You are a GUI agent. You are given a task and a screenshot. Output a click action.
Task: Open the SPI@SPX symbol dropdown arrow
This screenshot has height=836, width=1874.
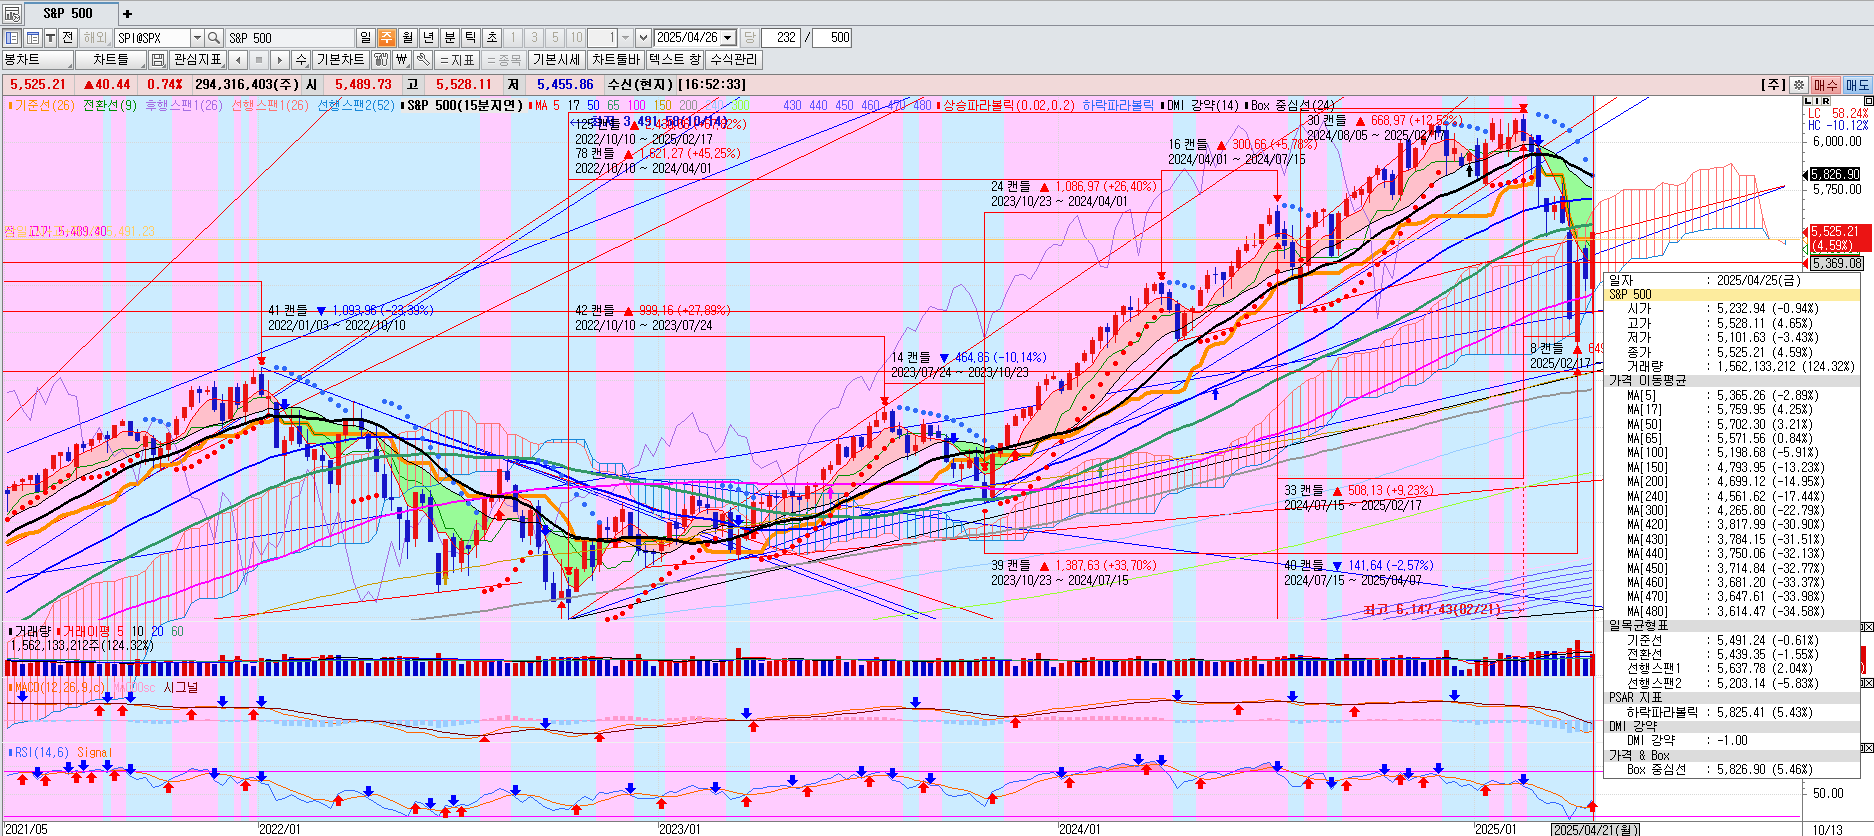[x=197, y=37]
